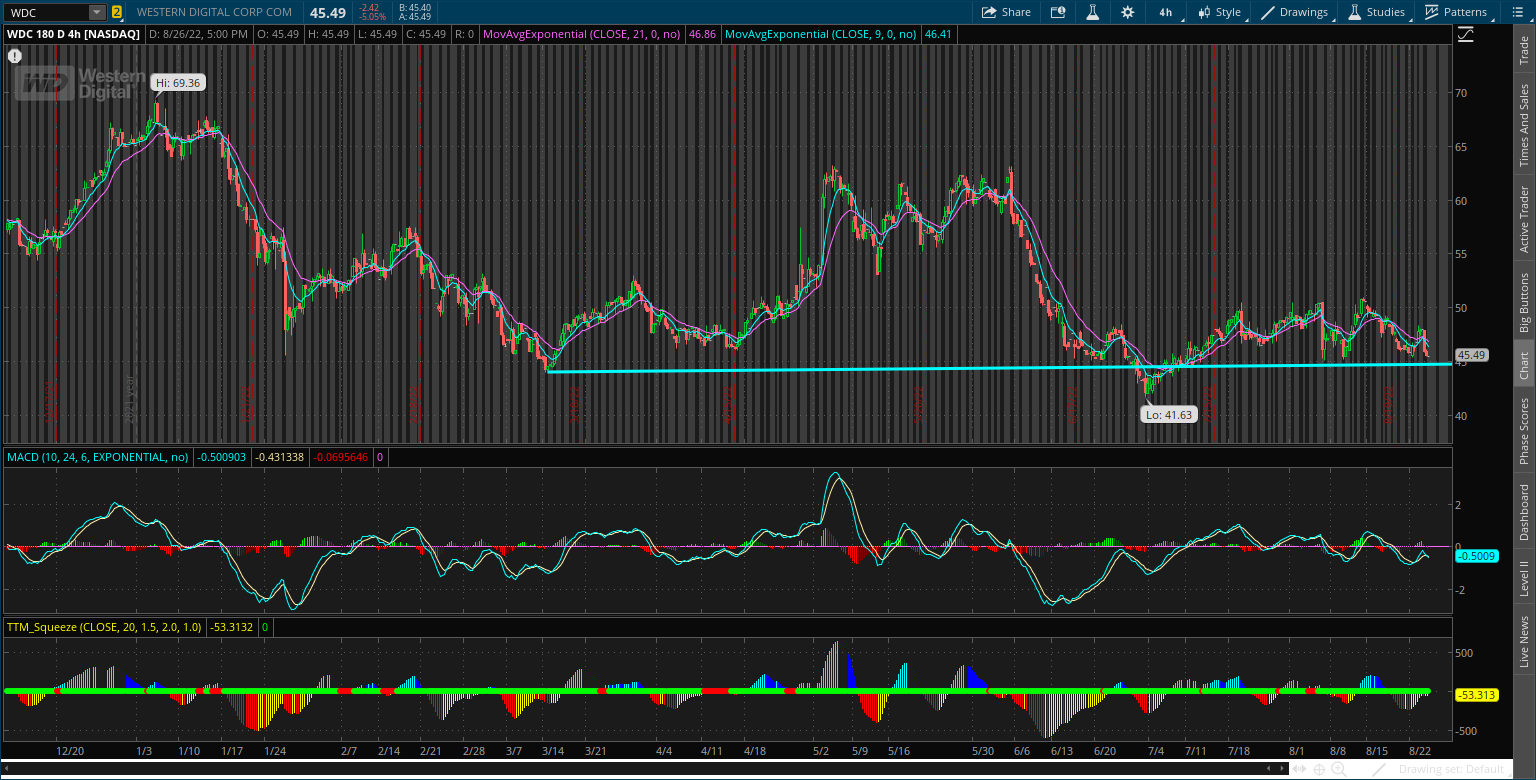Viewport: 1536px width, 780px height.
Task: Click the -53.3132 TTM squeeze value
Action: pyautogui.click(x=232, y=627)
